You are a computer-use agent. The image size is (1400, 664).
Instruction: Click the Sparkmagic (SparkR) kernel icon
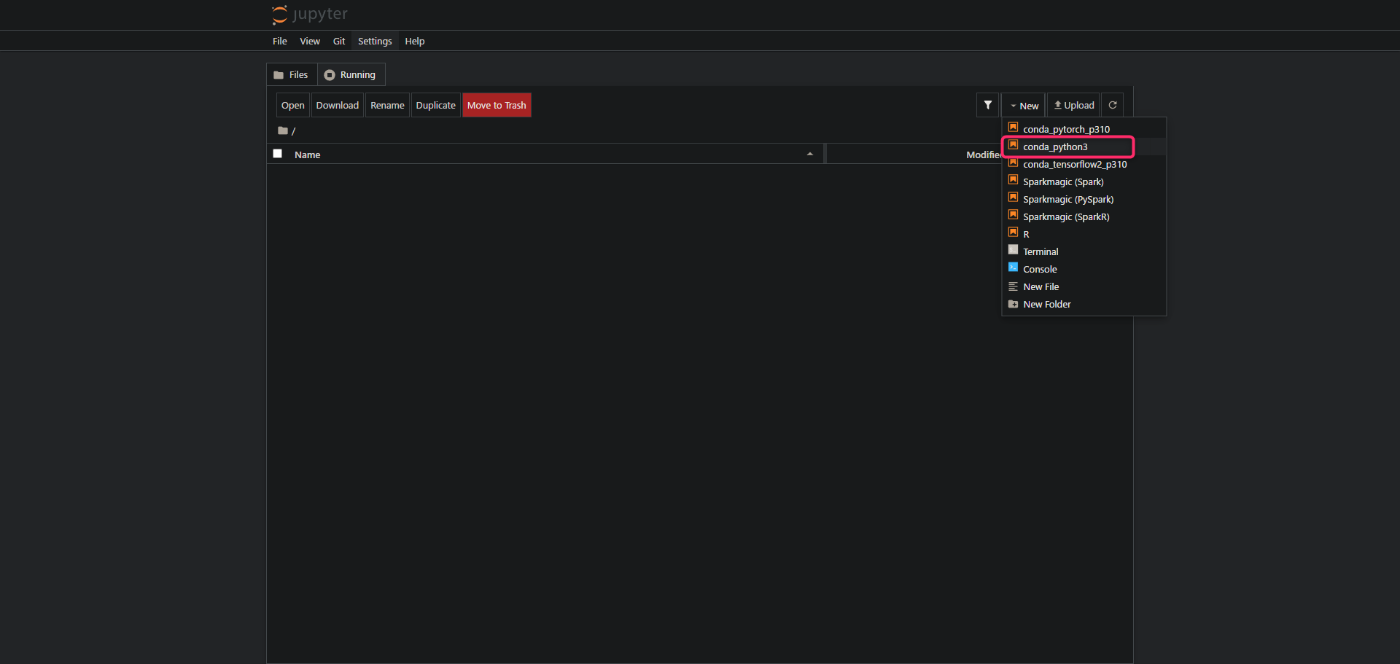[1013, 216]
